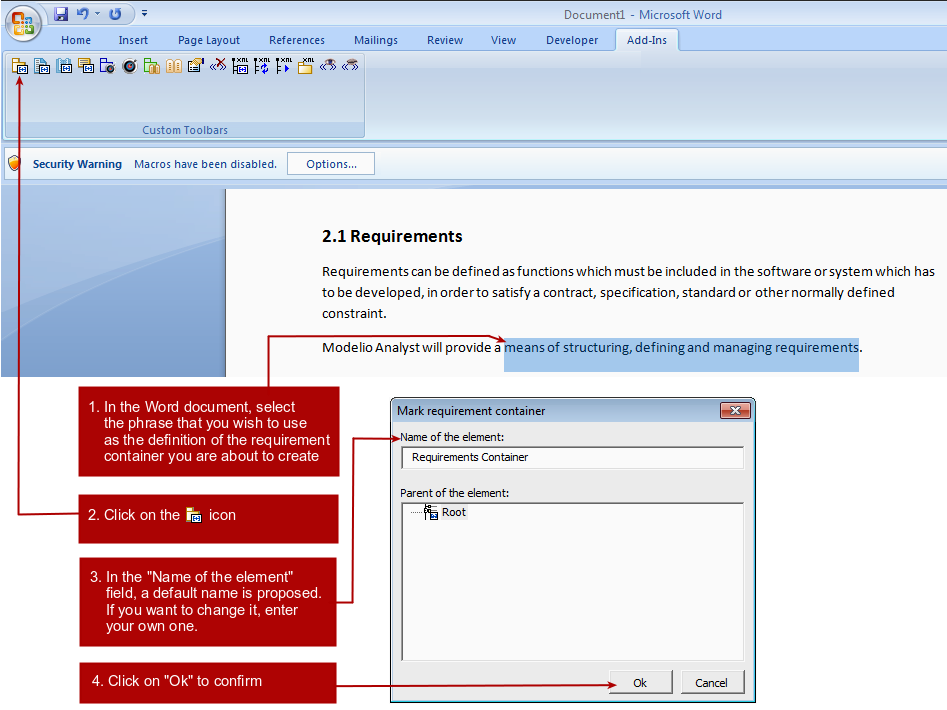Viewport: 947px width, 710px height.
Task: Click the open book dictionary icon
Action: click(174, 66)
